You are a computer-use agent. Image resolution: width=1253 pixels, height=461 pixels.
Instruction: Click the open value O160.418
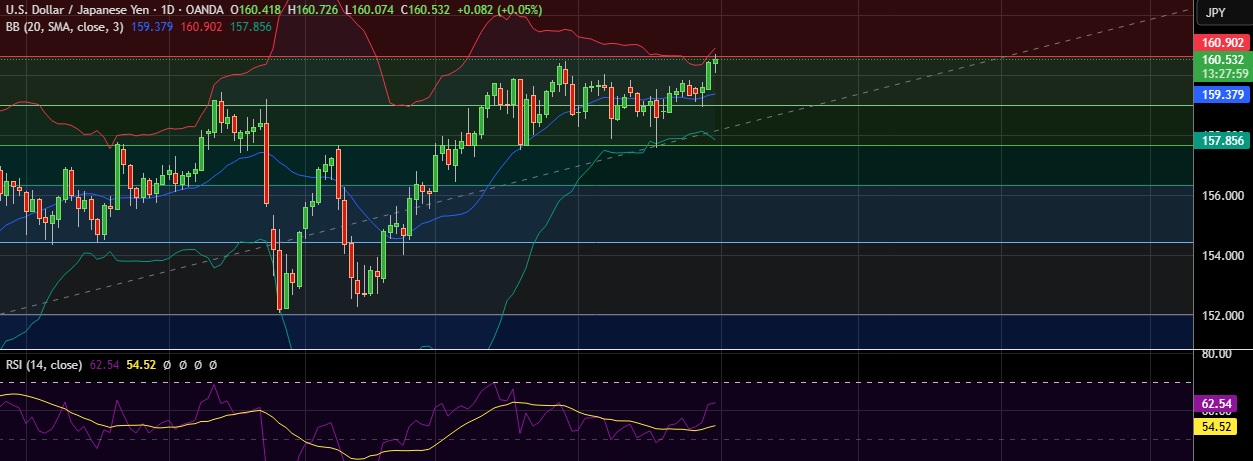tap(257, 10)
